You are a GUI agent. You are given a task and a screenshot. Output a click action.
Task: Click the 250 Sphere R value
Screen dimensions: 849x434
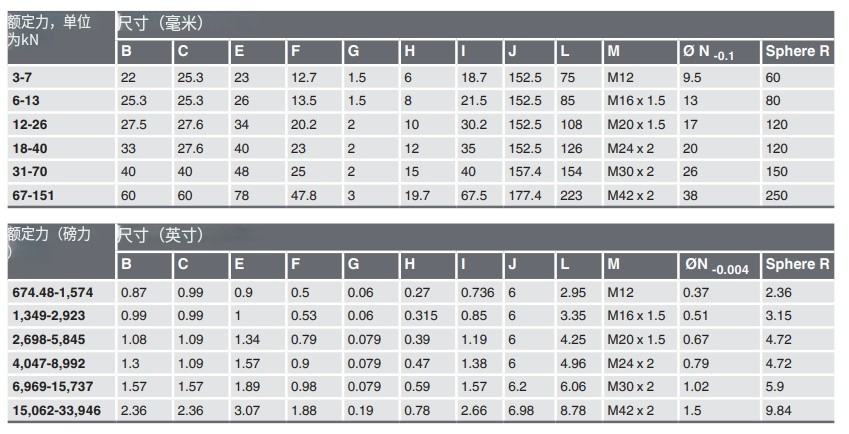[x=777, y=195]
